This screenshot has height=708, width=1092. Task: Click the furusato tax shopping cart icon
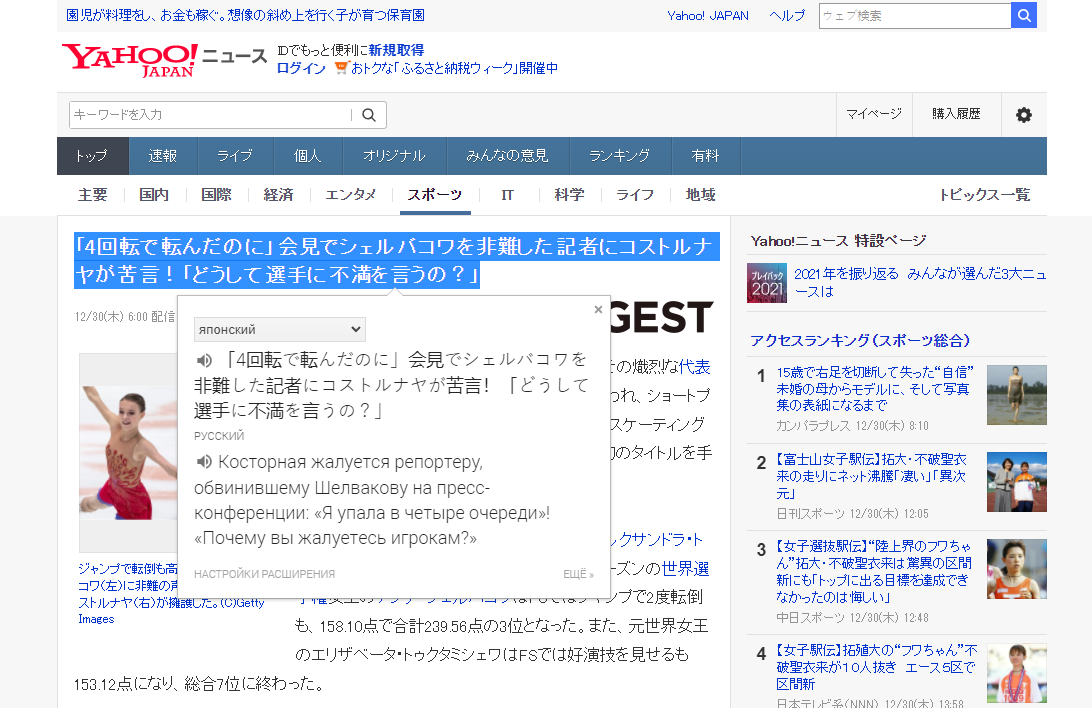pyautogui.click(x=341, y=68)
